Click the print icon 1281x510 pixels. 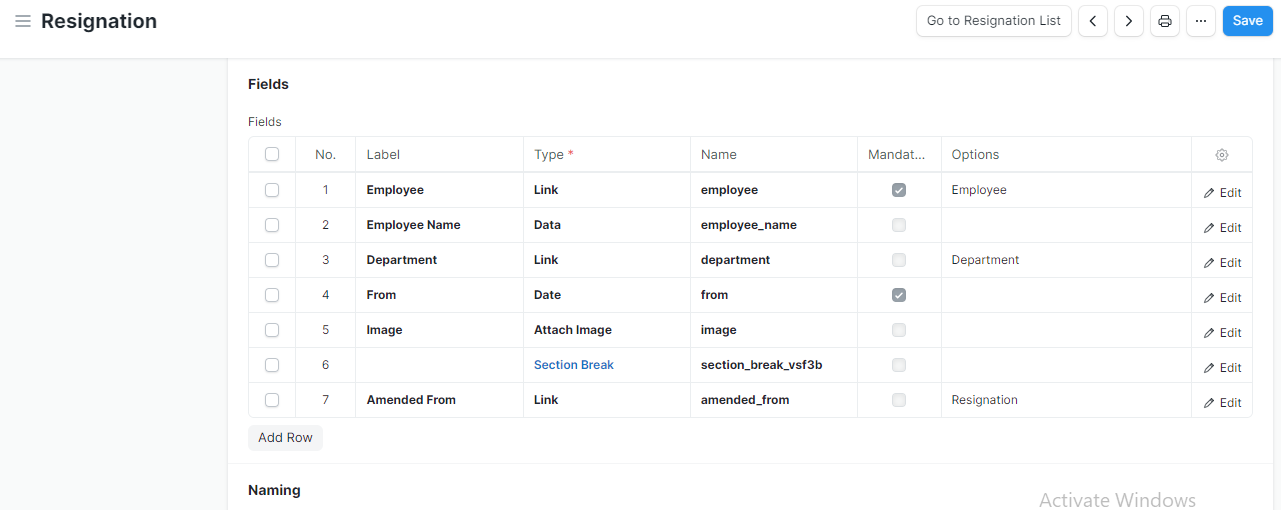(x=1164, y=21)
